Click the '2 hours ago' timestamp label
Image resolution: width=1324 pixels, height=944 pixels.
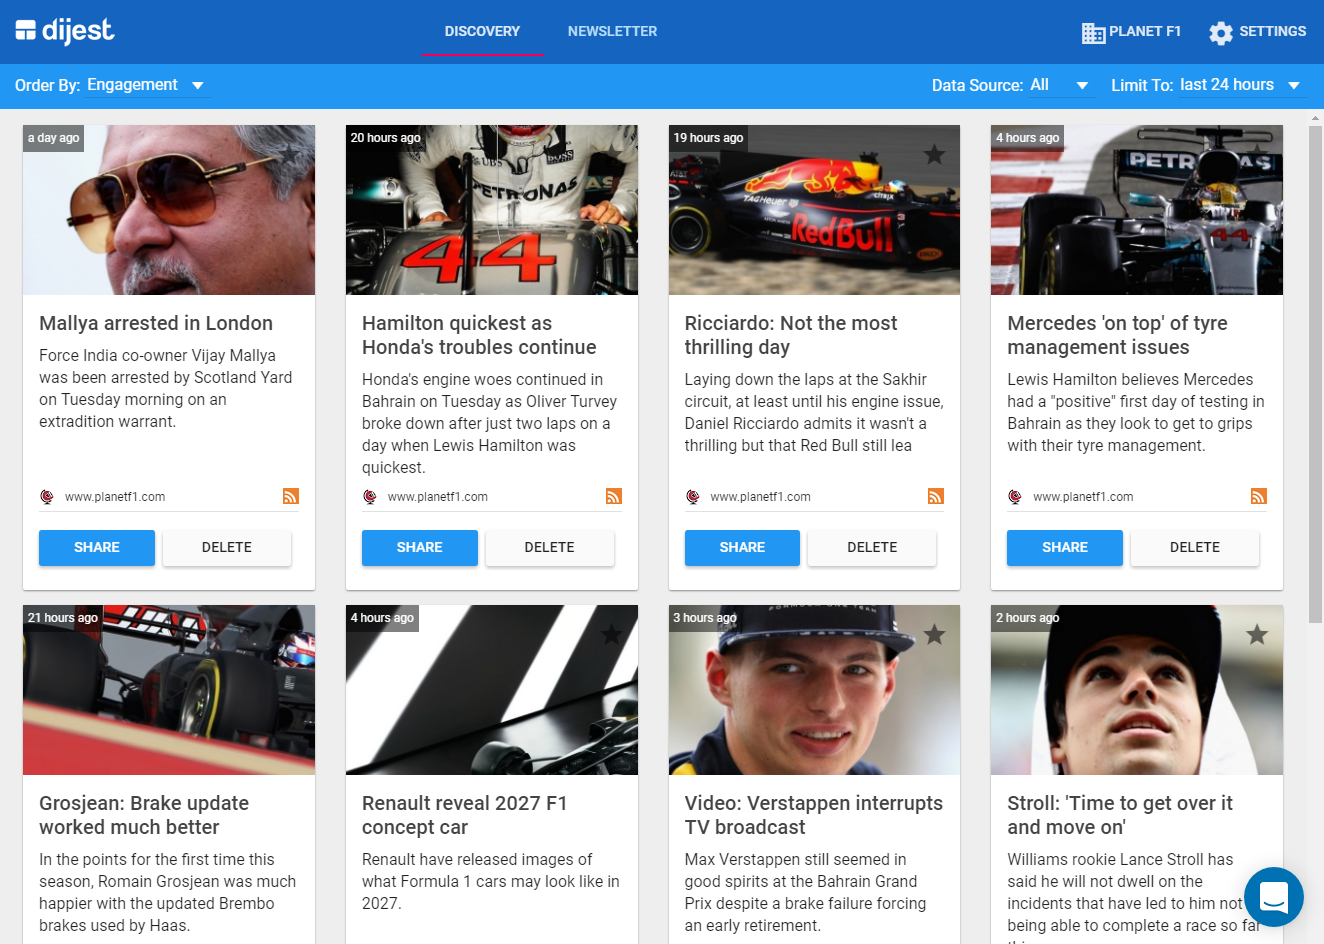click(x=1027, y=618)
